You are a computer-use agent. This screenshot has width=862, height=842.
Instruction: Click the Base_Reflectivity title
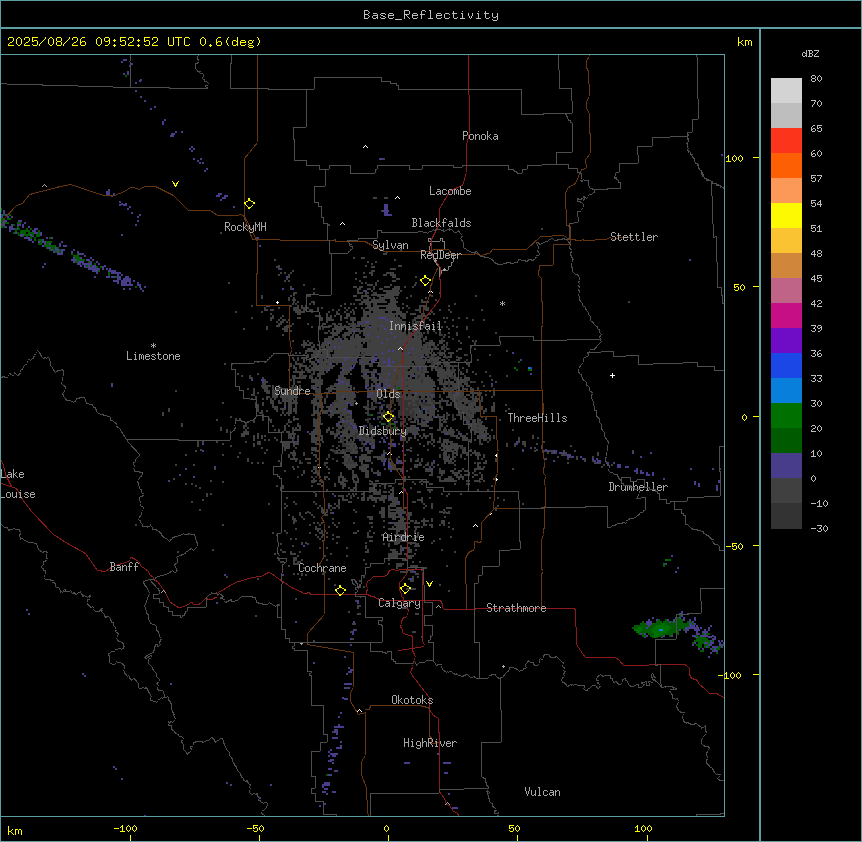(x=431, y=15)
